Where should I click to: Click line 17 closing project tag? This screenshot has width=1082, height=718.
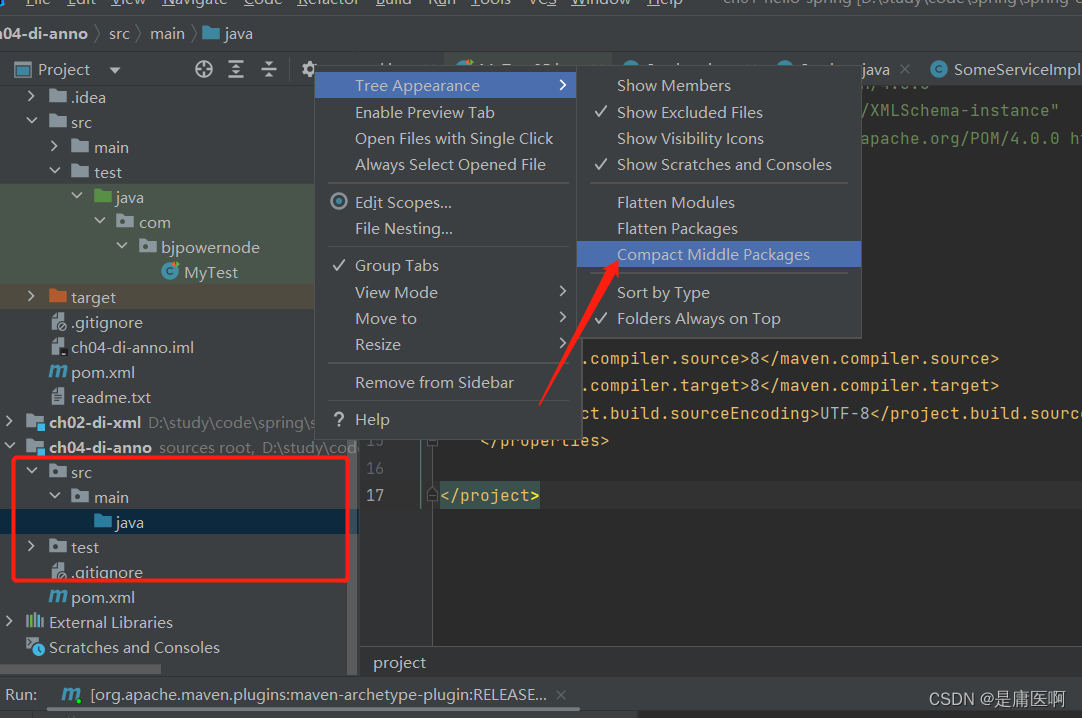click(x=490, y=495)
